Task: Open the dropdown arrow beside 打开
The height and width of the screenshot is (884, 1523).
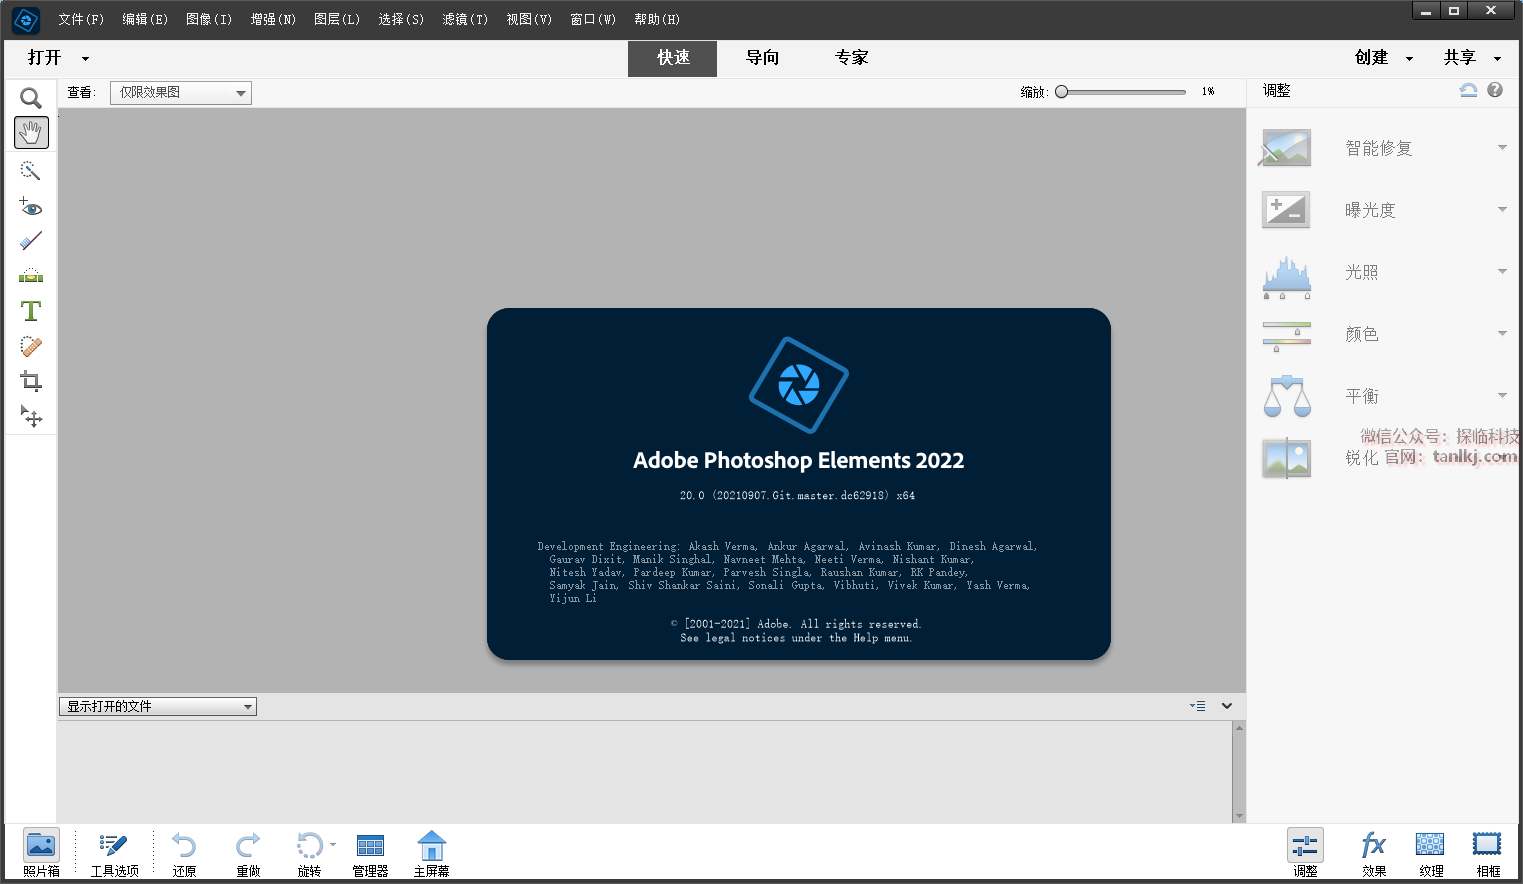Action: [x=85, y=59]
